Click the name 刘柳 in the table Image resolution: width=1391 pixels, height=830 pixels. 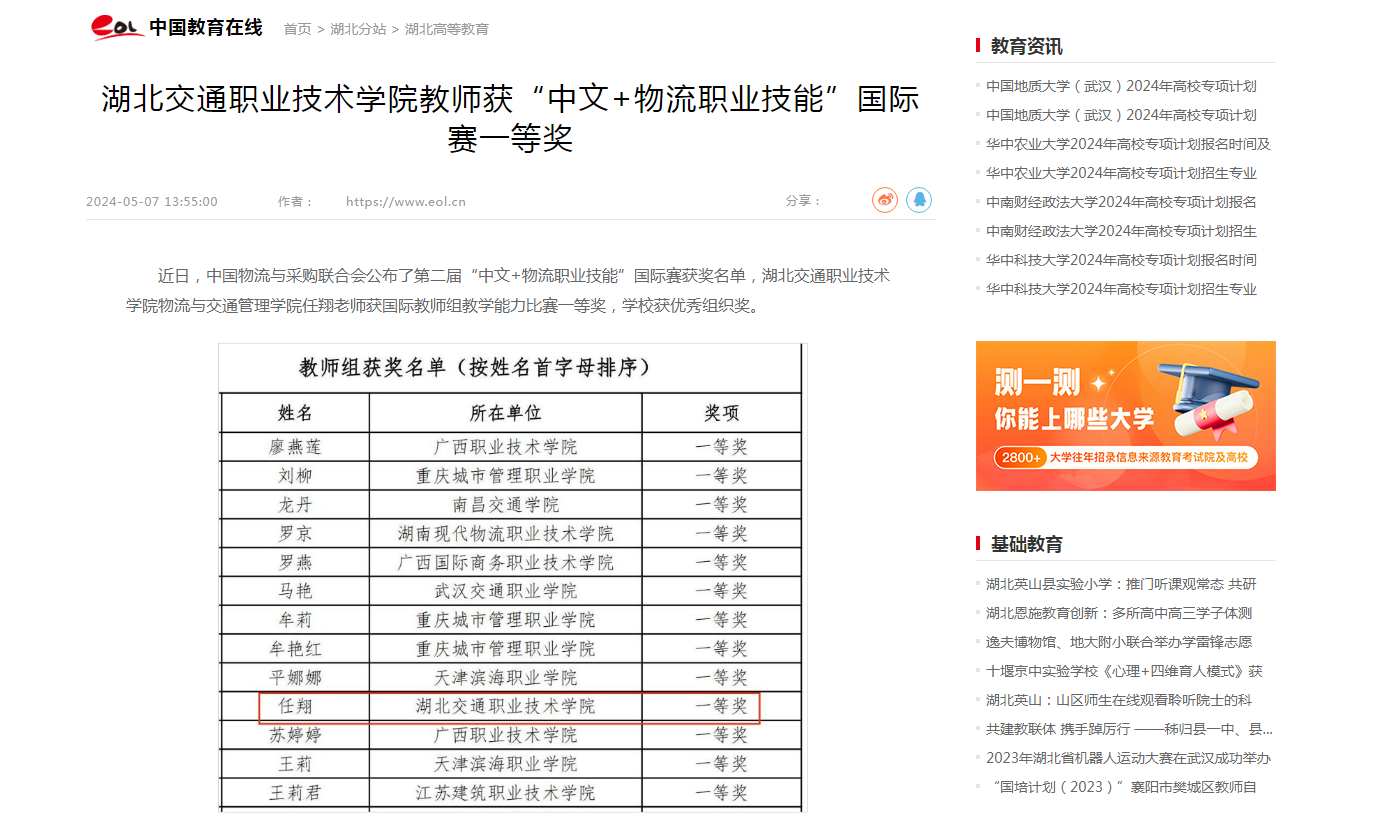tap(295, 476)
